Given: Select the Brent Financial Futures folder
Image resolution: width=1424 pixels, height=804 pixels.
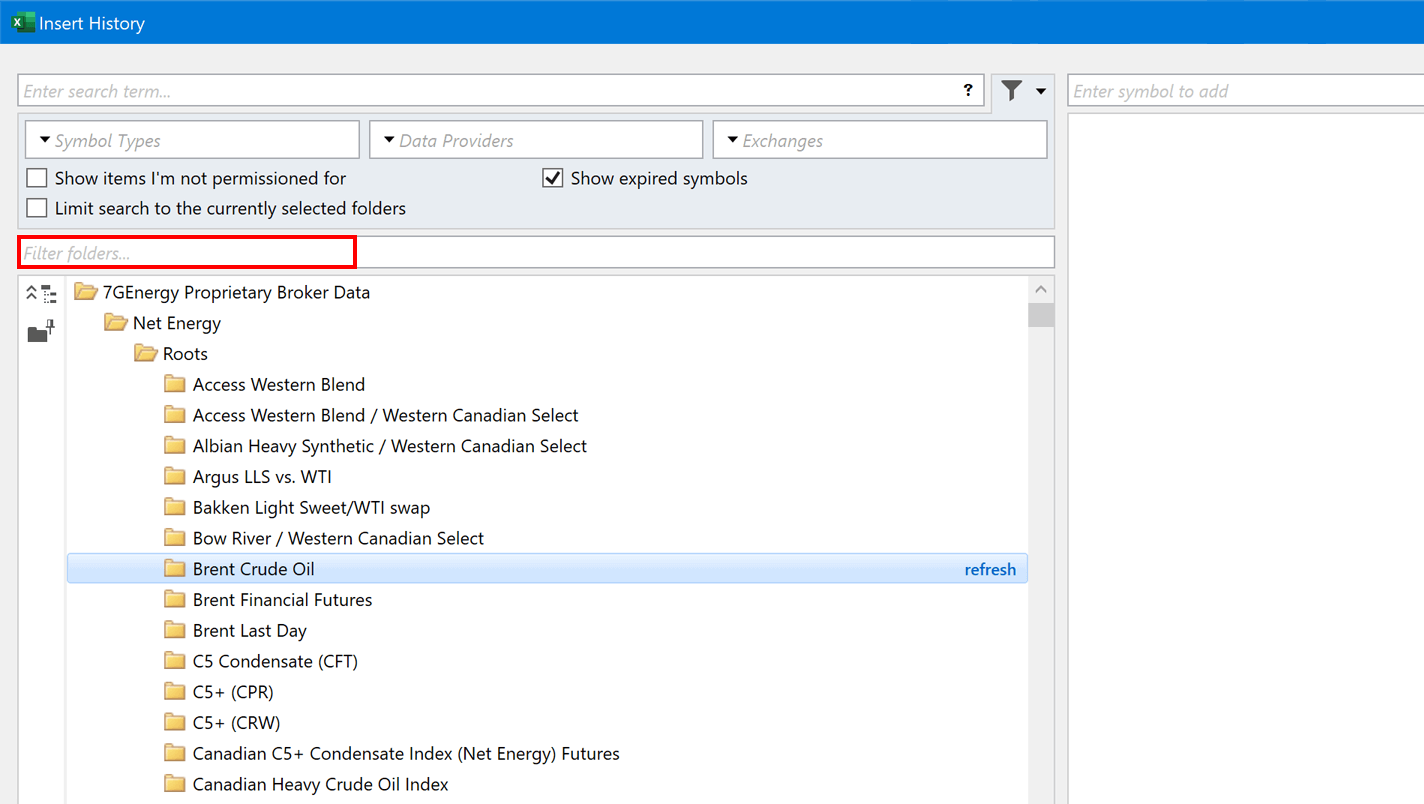Looking at the screenshot, I should point(282,600).
